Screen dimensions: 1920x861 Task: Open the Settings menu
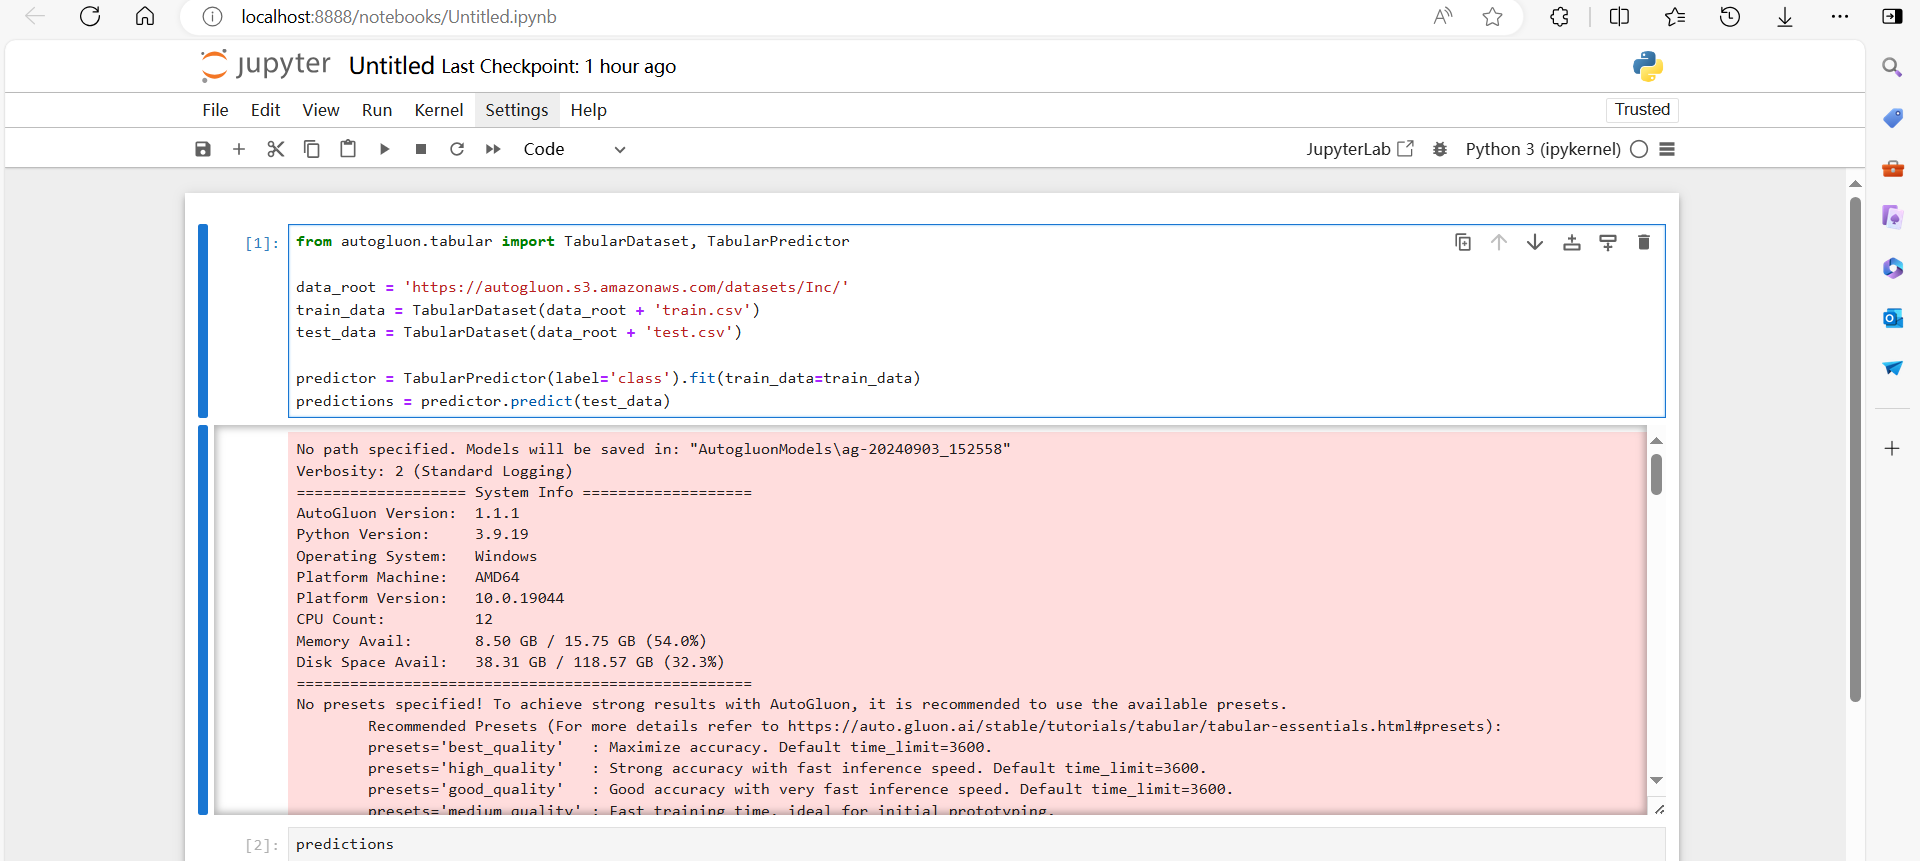(x=516, y=110)
